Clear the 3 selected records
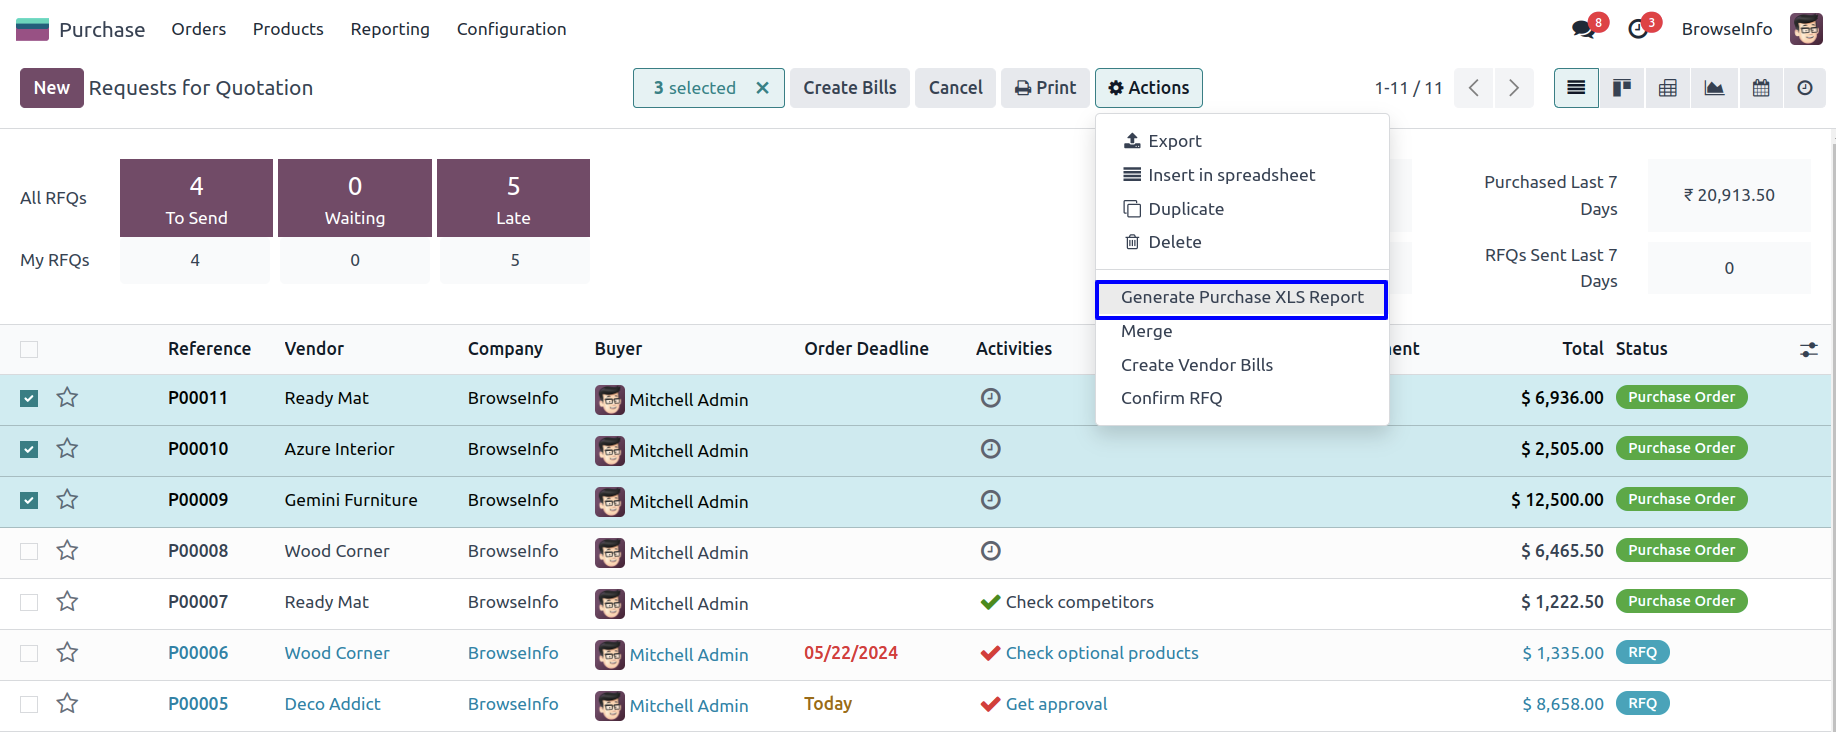This screenshot has height=732, width=1836. point(762,88)
